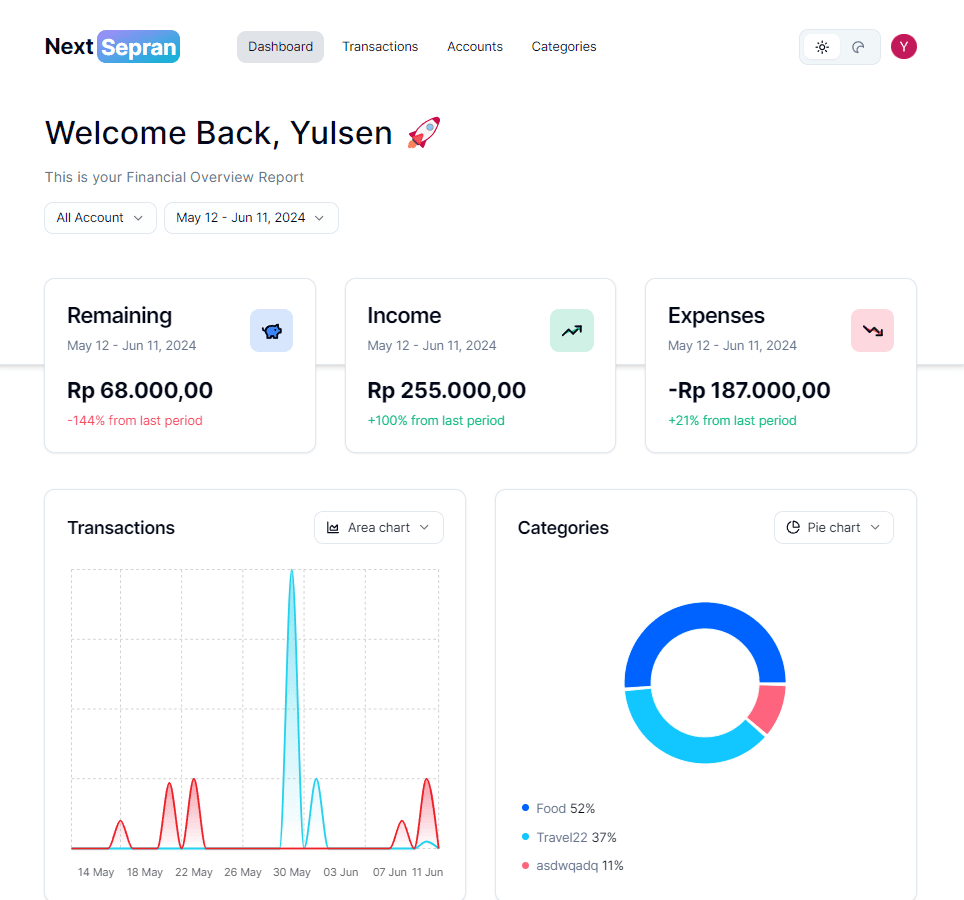Click the upward trend icon in Income card
Image resolution: width=964 pixels, height=900 pixels.
point(571,331)
